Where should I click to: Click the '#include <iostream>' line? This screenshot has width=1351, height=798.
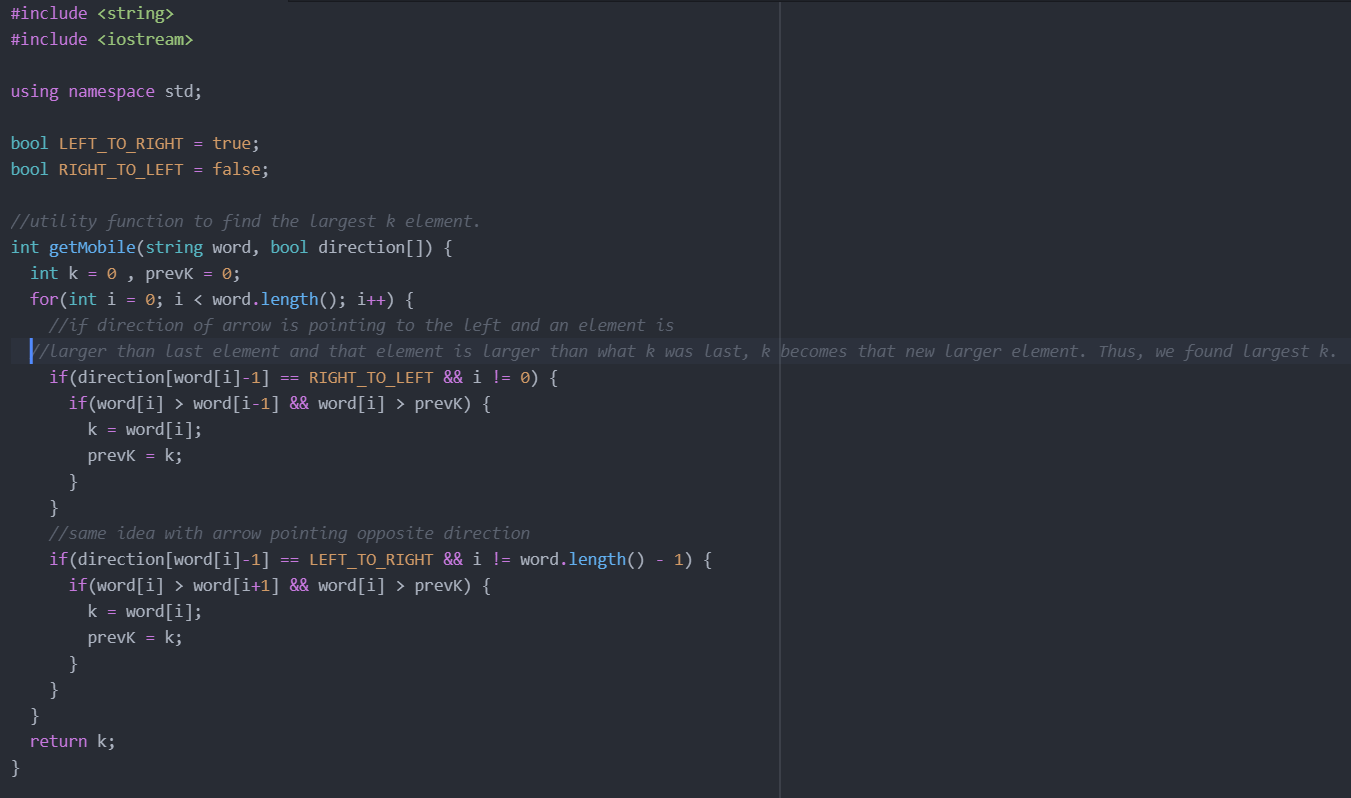click(x=102, y=40)
